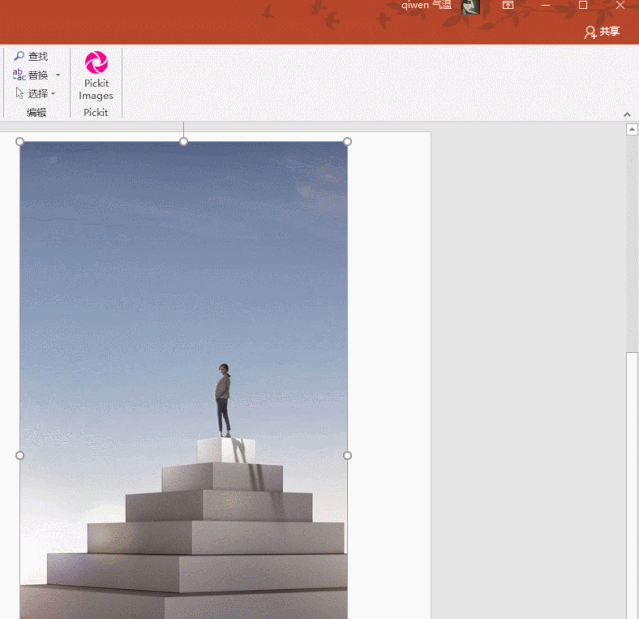Expand the Replace (替换) dropdown arrow
Screen dimensions: 639x619
tap(58, 75)
